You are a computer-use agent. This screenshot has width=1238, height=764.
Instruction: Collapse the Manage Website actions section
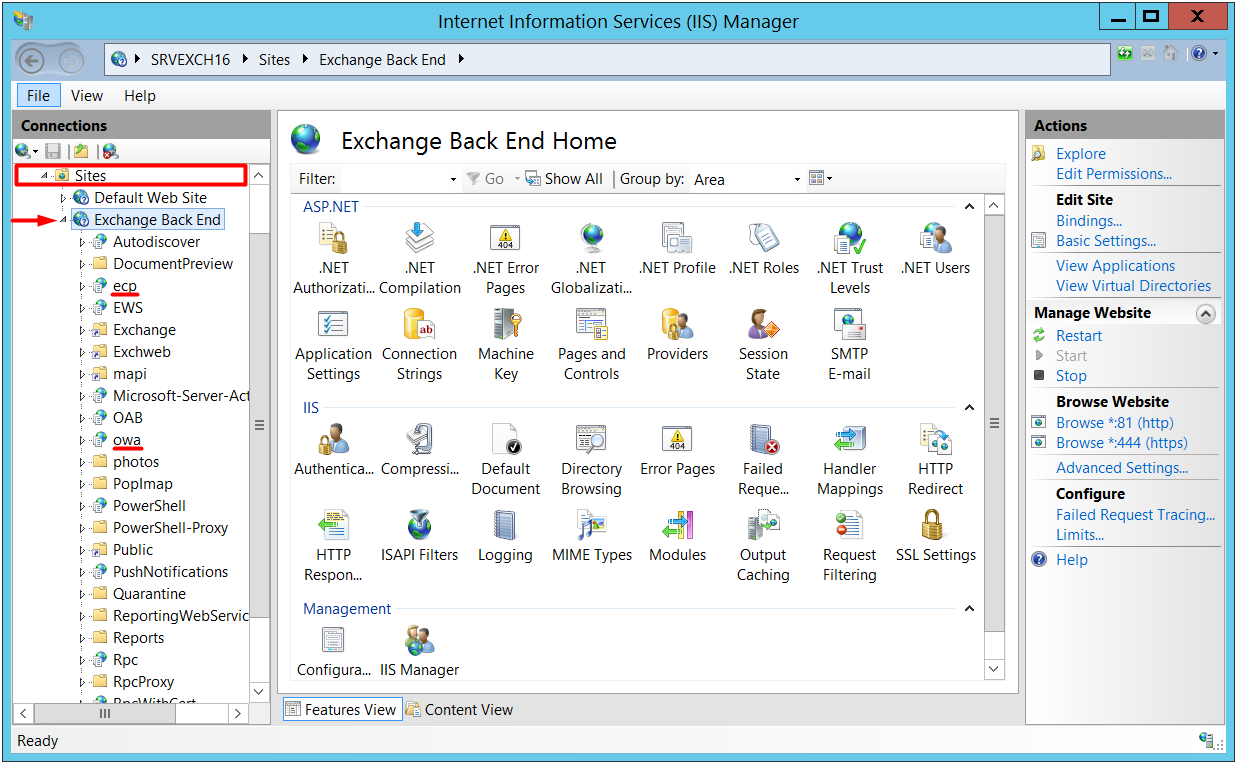pos(1206,313)
